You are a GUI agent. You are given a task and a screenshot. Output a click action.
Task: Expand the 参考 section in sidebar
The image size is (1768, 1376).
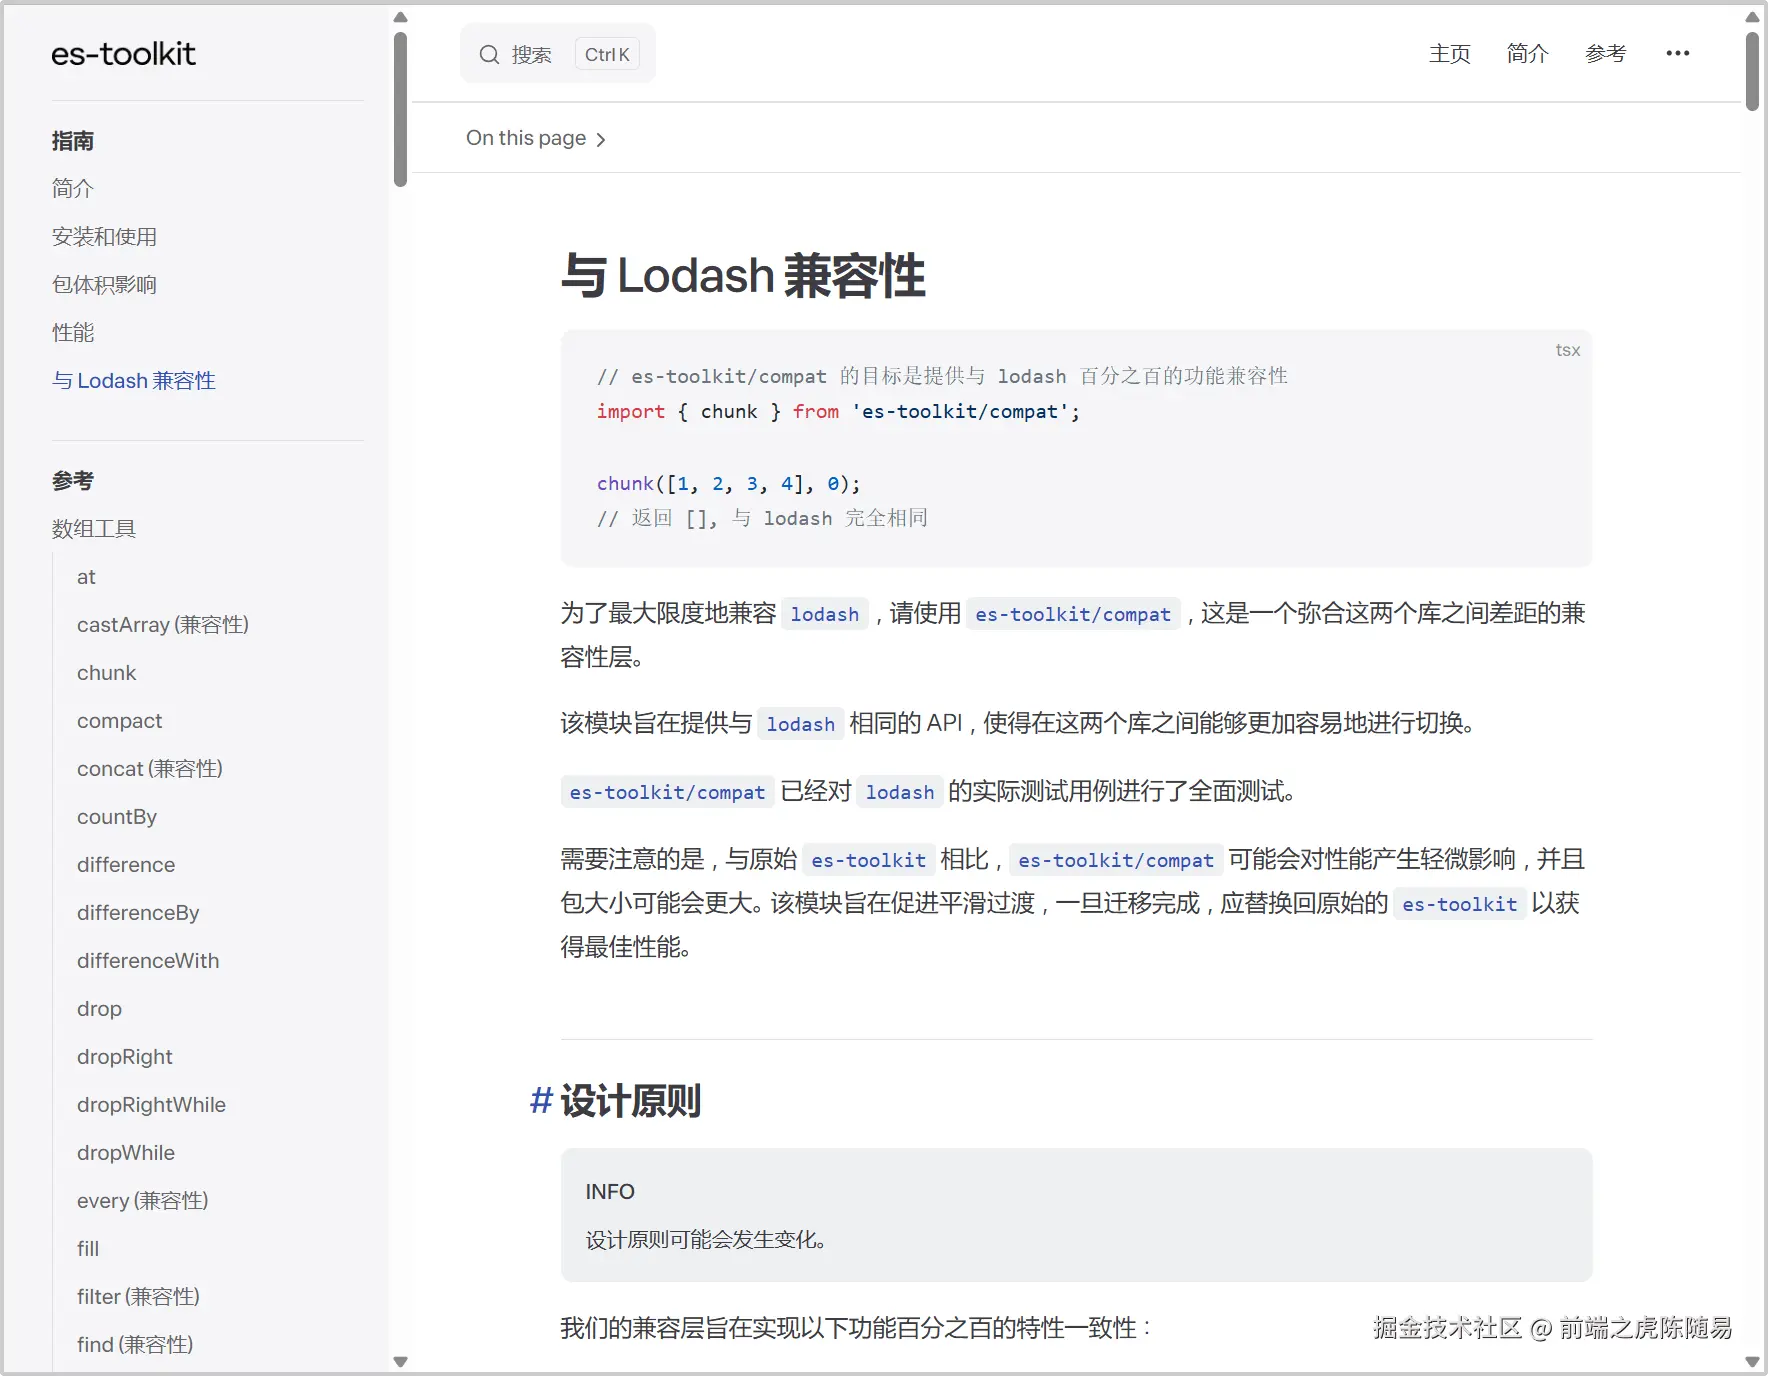point(72,480)
